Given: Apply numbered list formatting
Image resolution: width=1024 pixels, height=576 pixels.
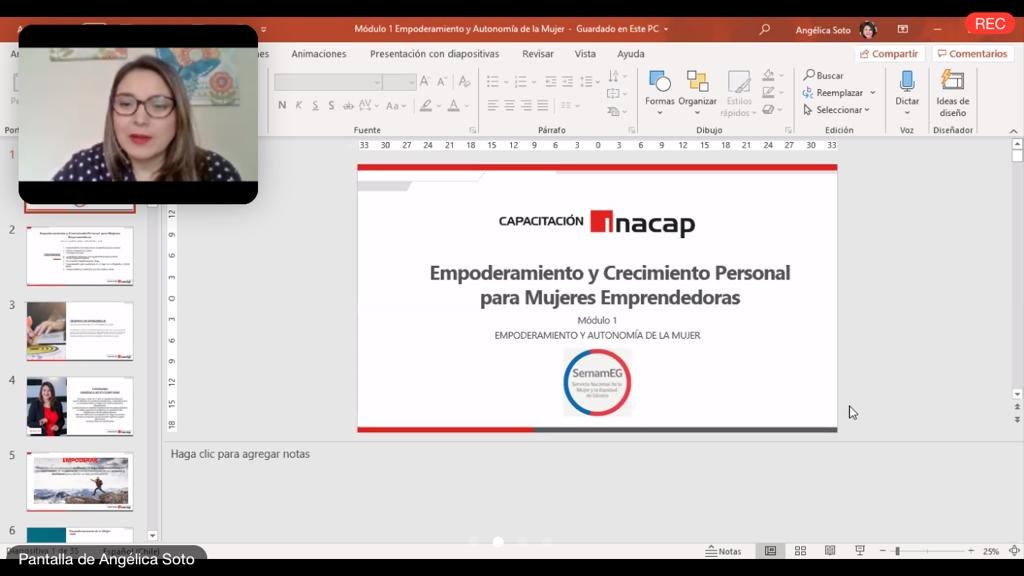Looking at the screenshot, I should coord(520,82).
